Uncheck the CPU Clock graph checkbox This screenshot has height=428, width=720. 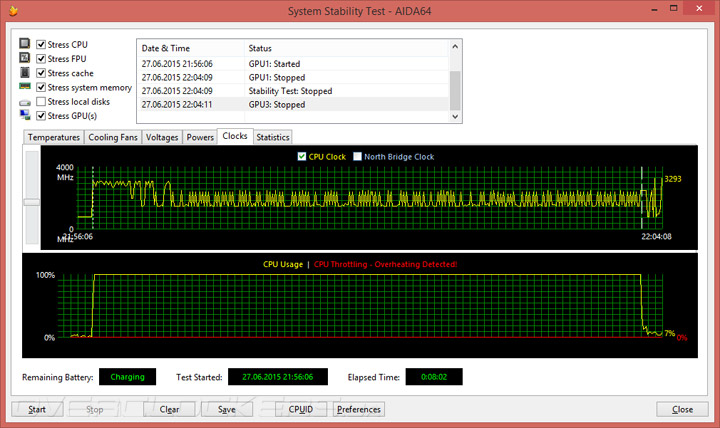click(x=302, y=157)
